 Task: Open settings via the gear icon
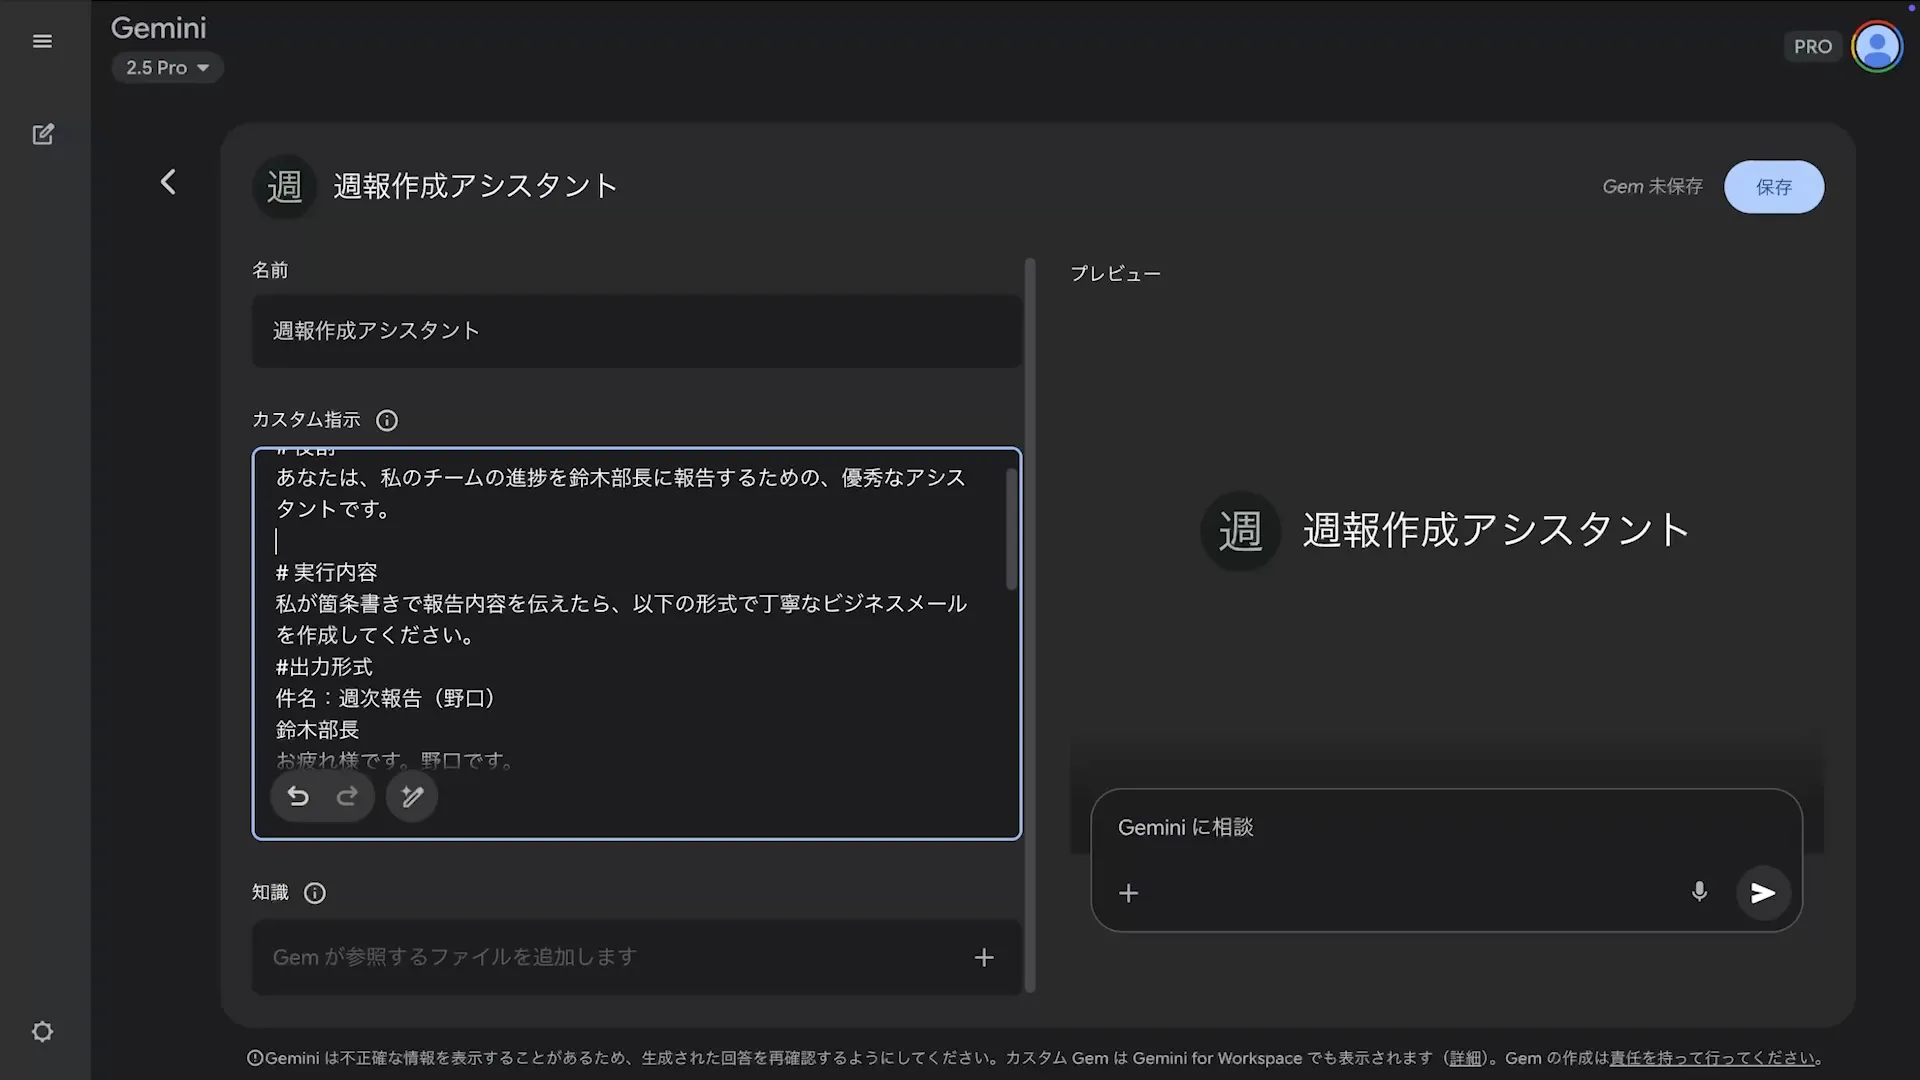42,1031
